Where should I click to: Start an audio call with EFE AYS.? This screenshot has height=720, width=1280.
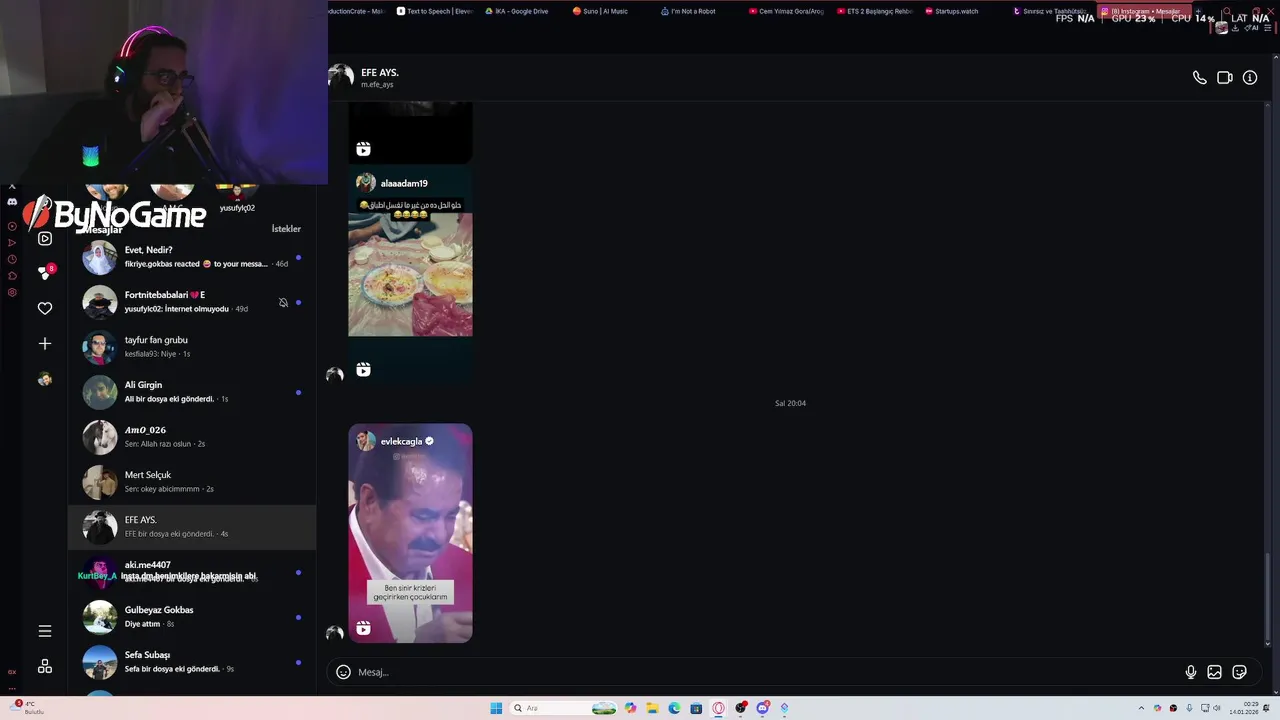(1199, 78)
